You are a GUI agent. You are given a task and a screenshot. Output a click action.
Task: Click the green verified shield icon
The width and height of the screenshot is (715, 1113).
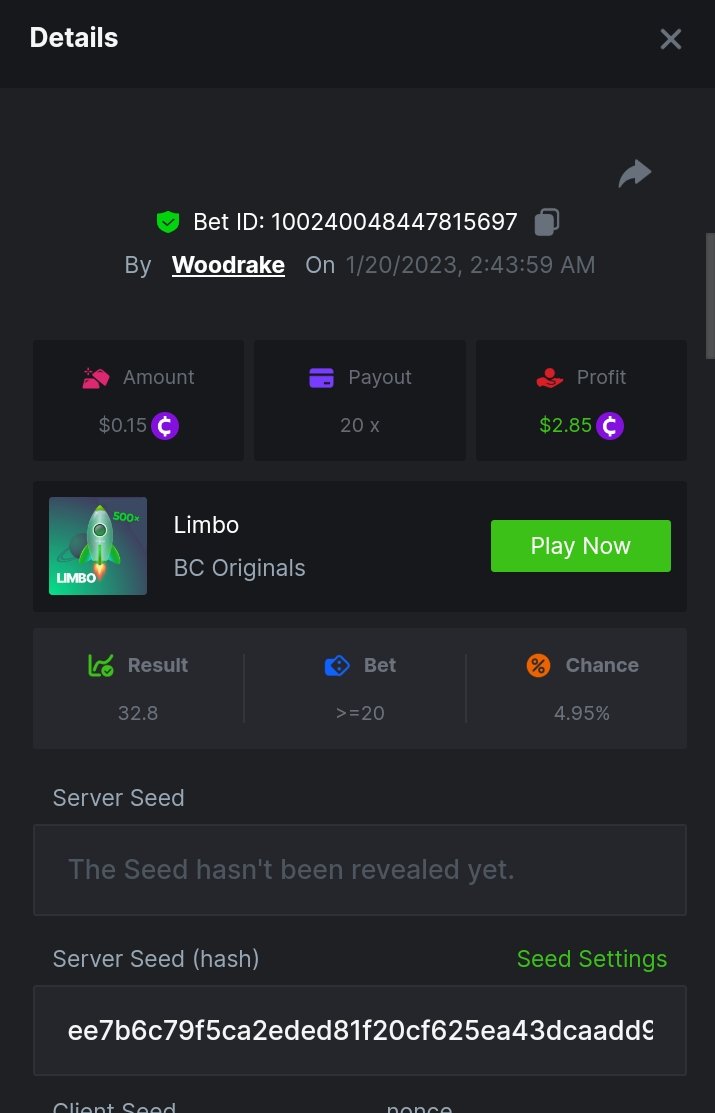pos(167,221)
